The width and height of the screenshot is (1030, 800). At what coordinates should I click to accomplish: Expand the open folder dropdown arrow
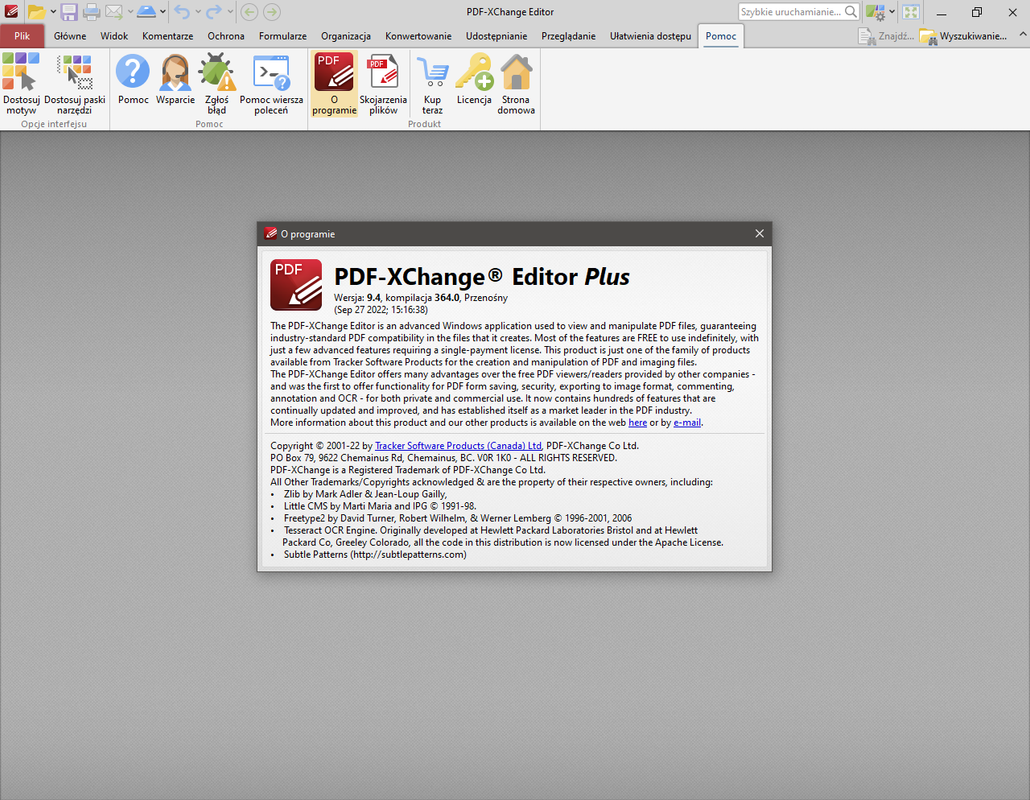(x=53, y=12)
